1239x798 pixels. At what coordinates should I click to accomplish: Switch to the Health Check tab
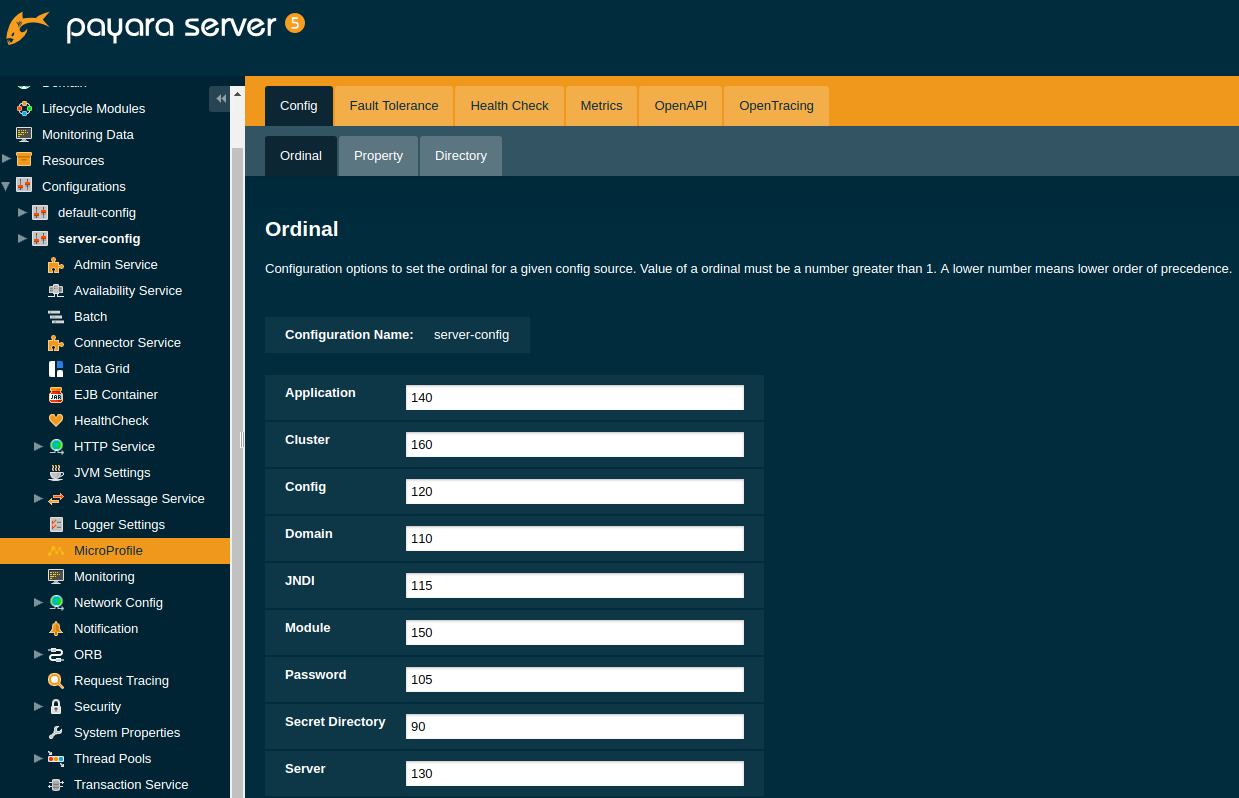point(509,106)
